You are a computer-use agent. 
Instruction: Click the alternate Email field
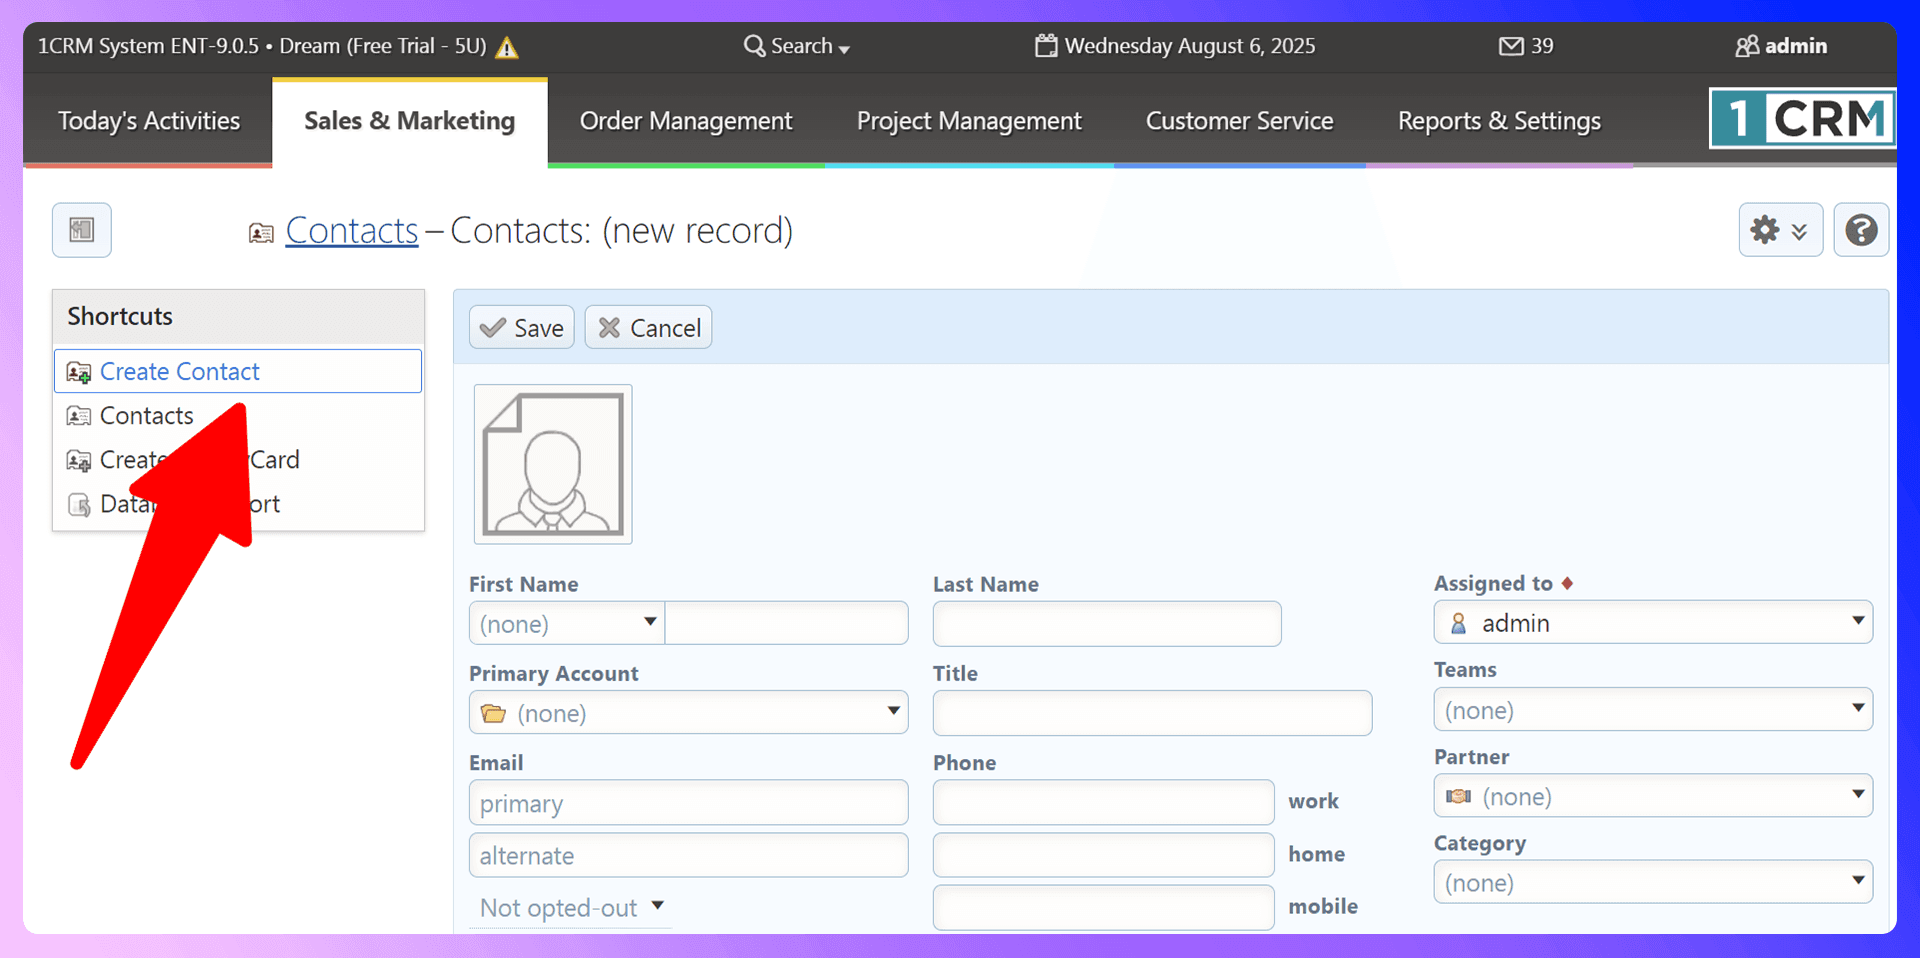point(689,855)
